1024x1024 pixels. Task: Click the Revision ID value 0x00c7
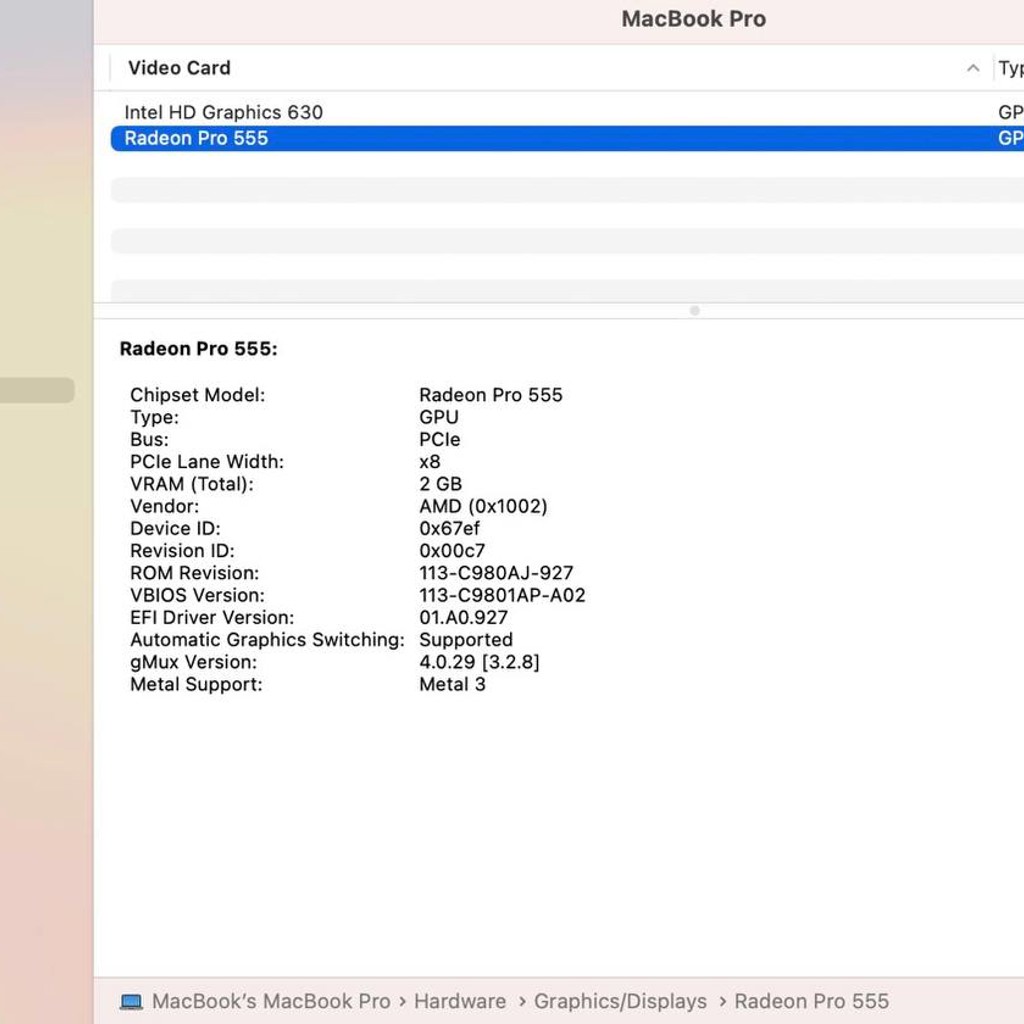452,551
